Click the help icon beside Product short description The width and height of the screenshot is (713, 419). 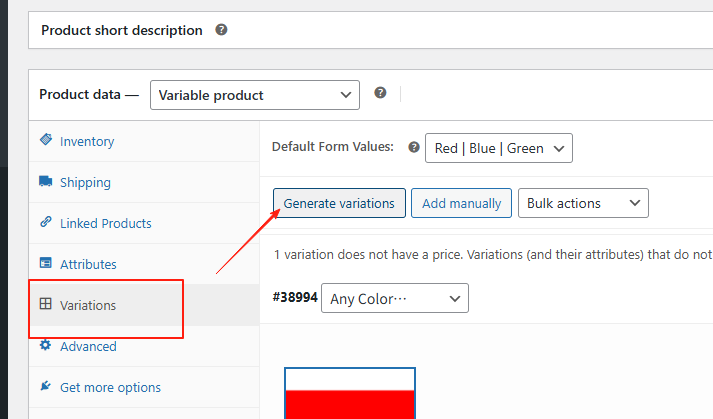pos(222,30)
